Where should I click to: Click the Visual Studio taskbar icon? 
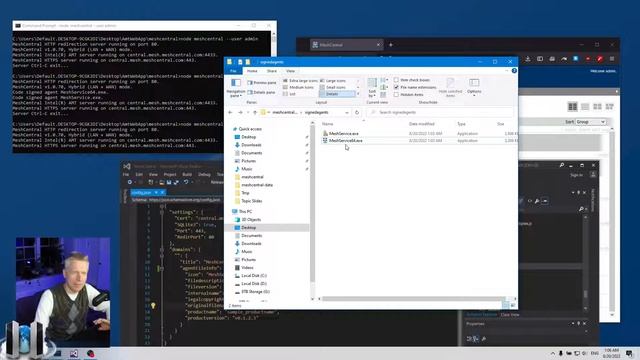pyautogui.click(x=73, y=353)
